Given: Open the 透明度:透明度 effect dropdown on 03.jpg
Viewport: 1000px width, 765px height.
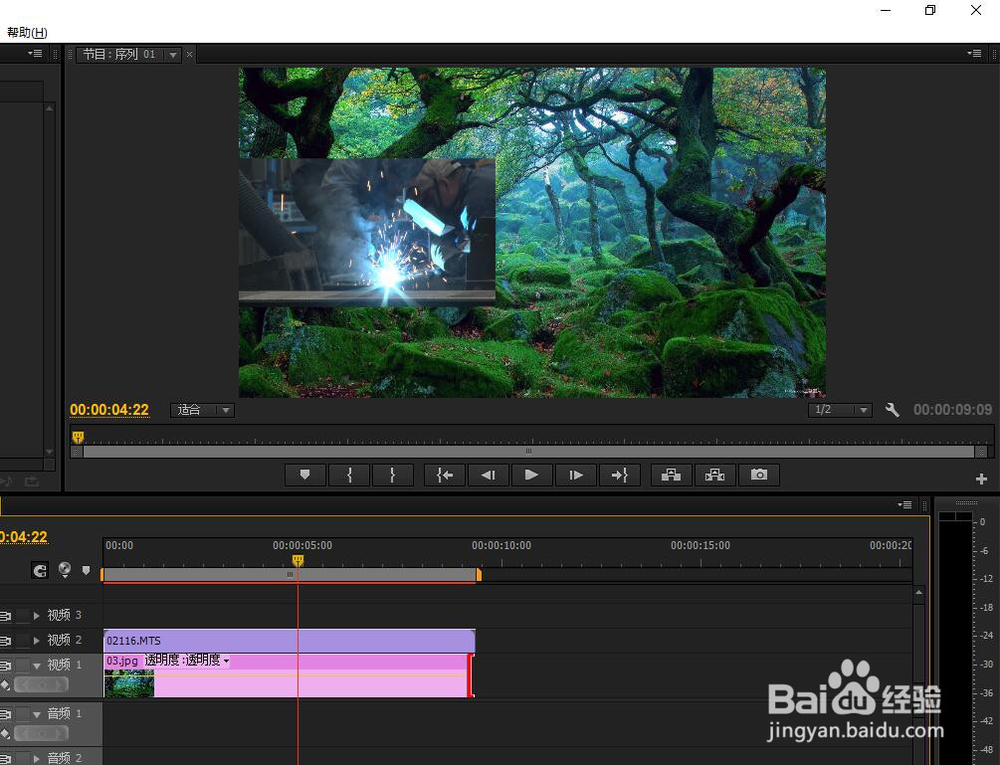Looking at the screenshot, I should (x=226, y=661).
